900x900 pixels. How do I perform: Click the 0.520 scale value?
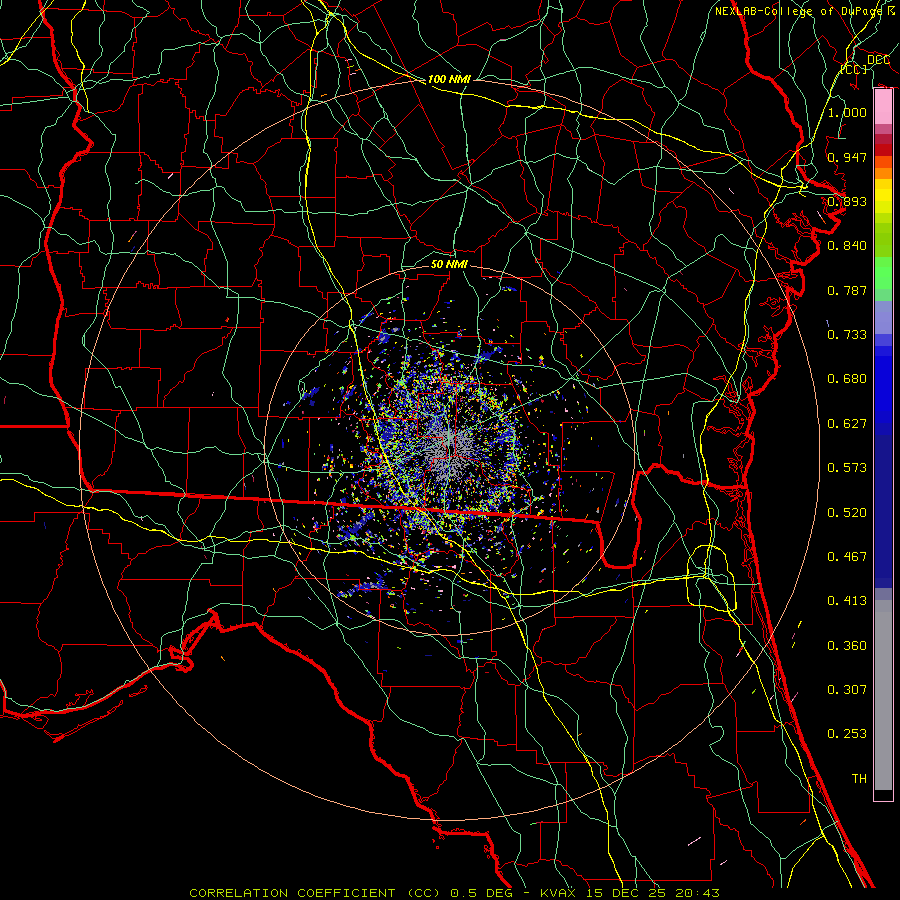pos(847,513)
